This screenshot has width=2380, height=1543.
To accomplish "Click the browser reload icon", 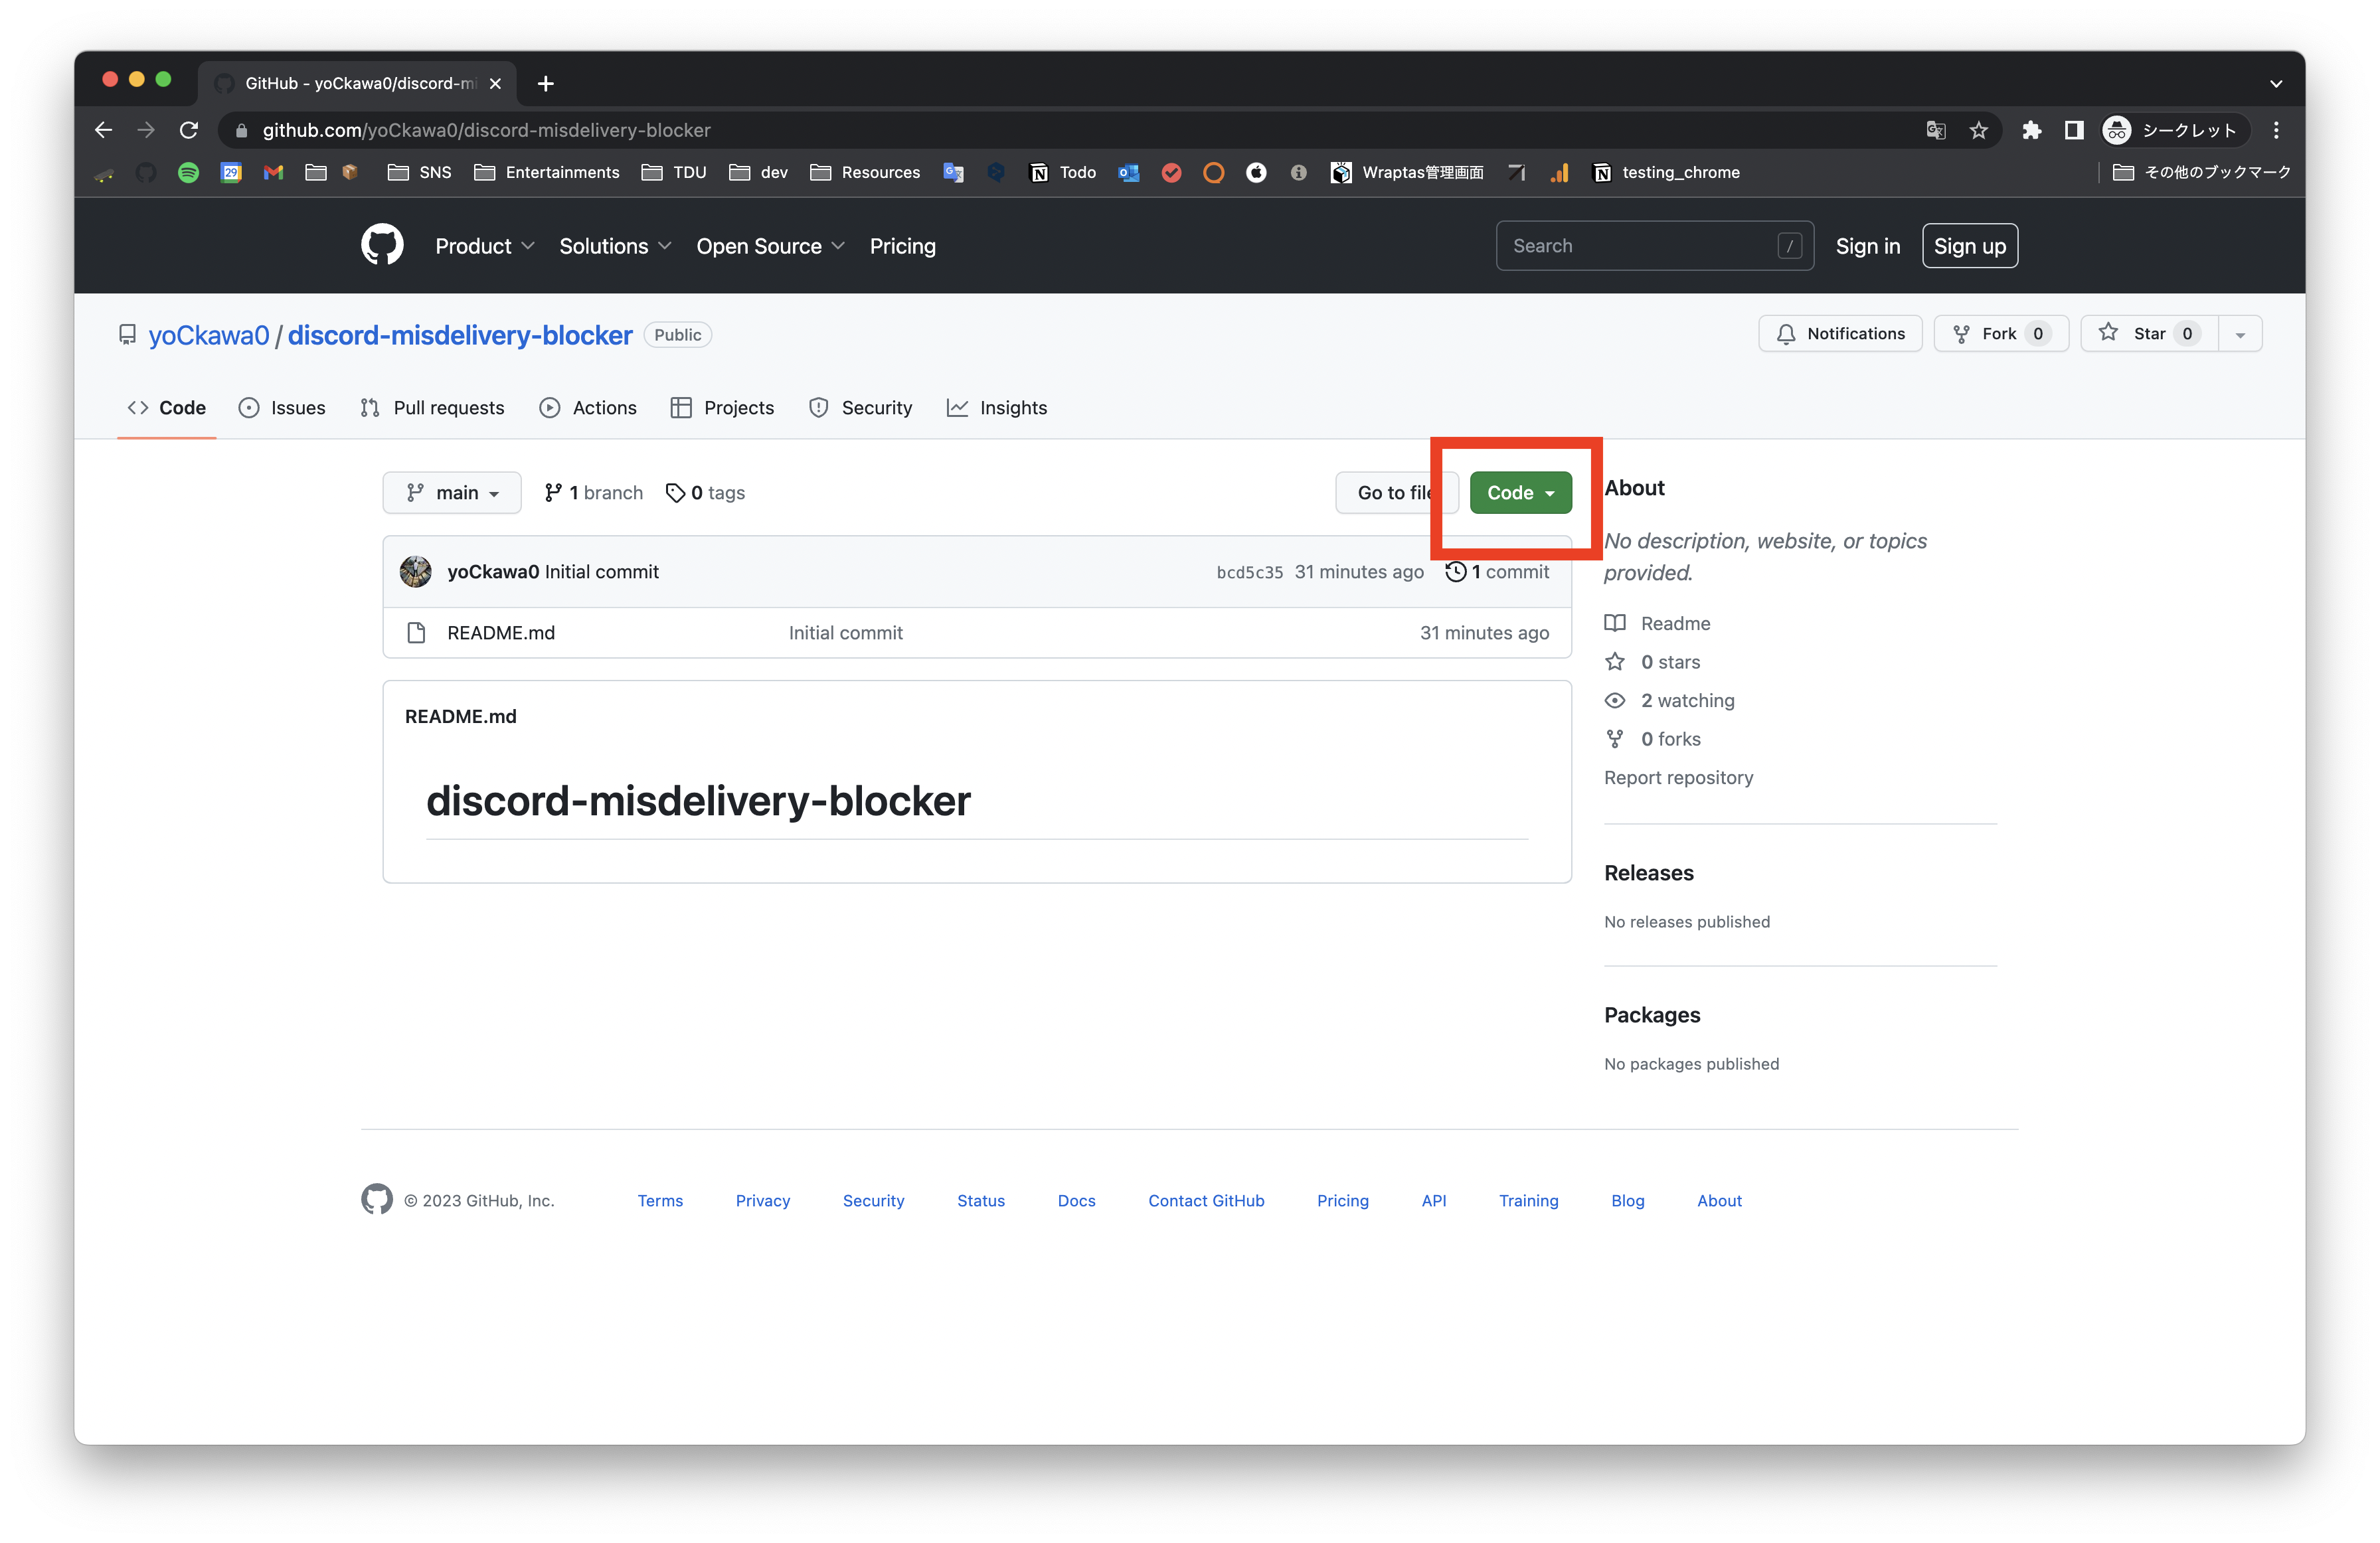I will click(x=188, y=130).
